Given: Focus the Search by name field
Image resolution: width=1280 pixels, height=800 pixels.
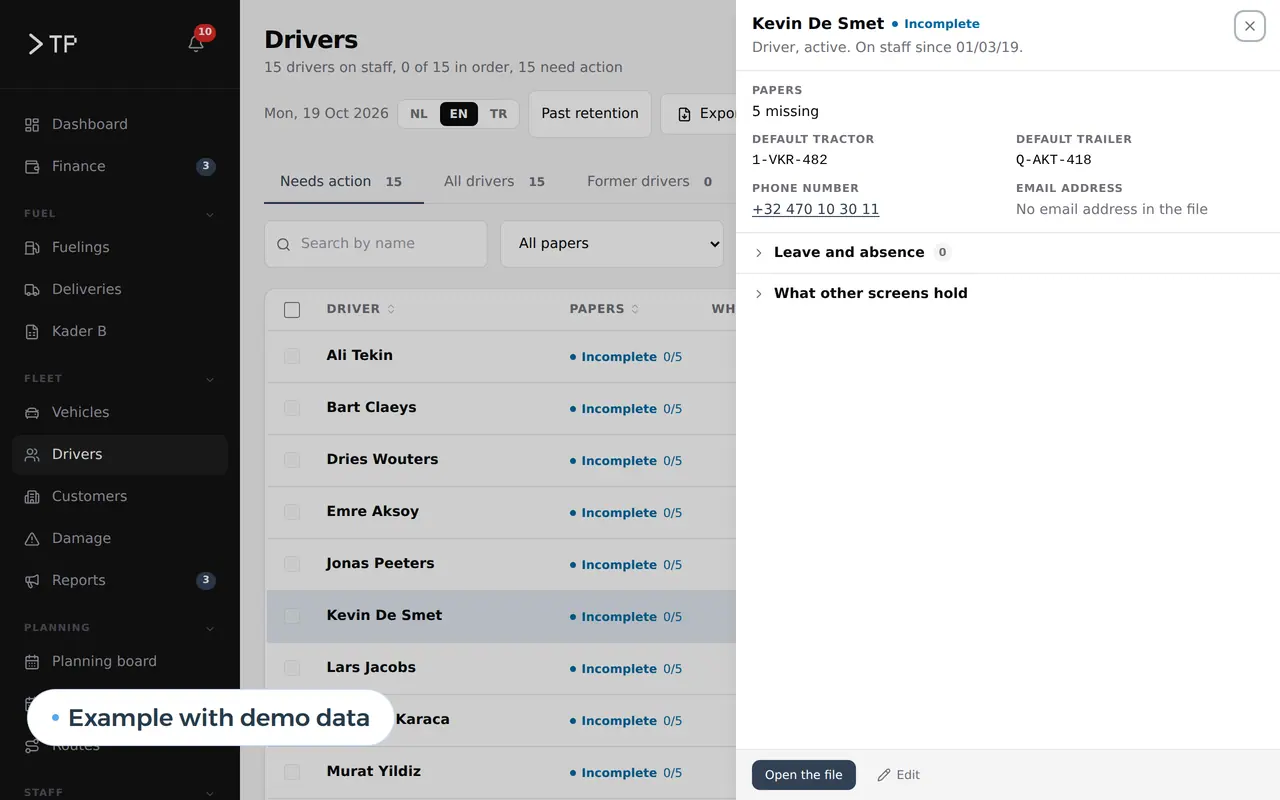Looking at the screenshot, I should (376, 244).
